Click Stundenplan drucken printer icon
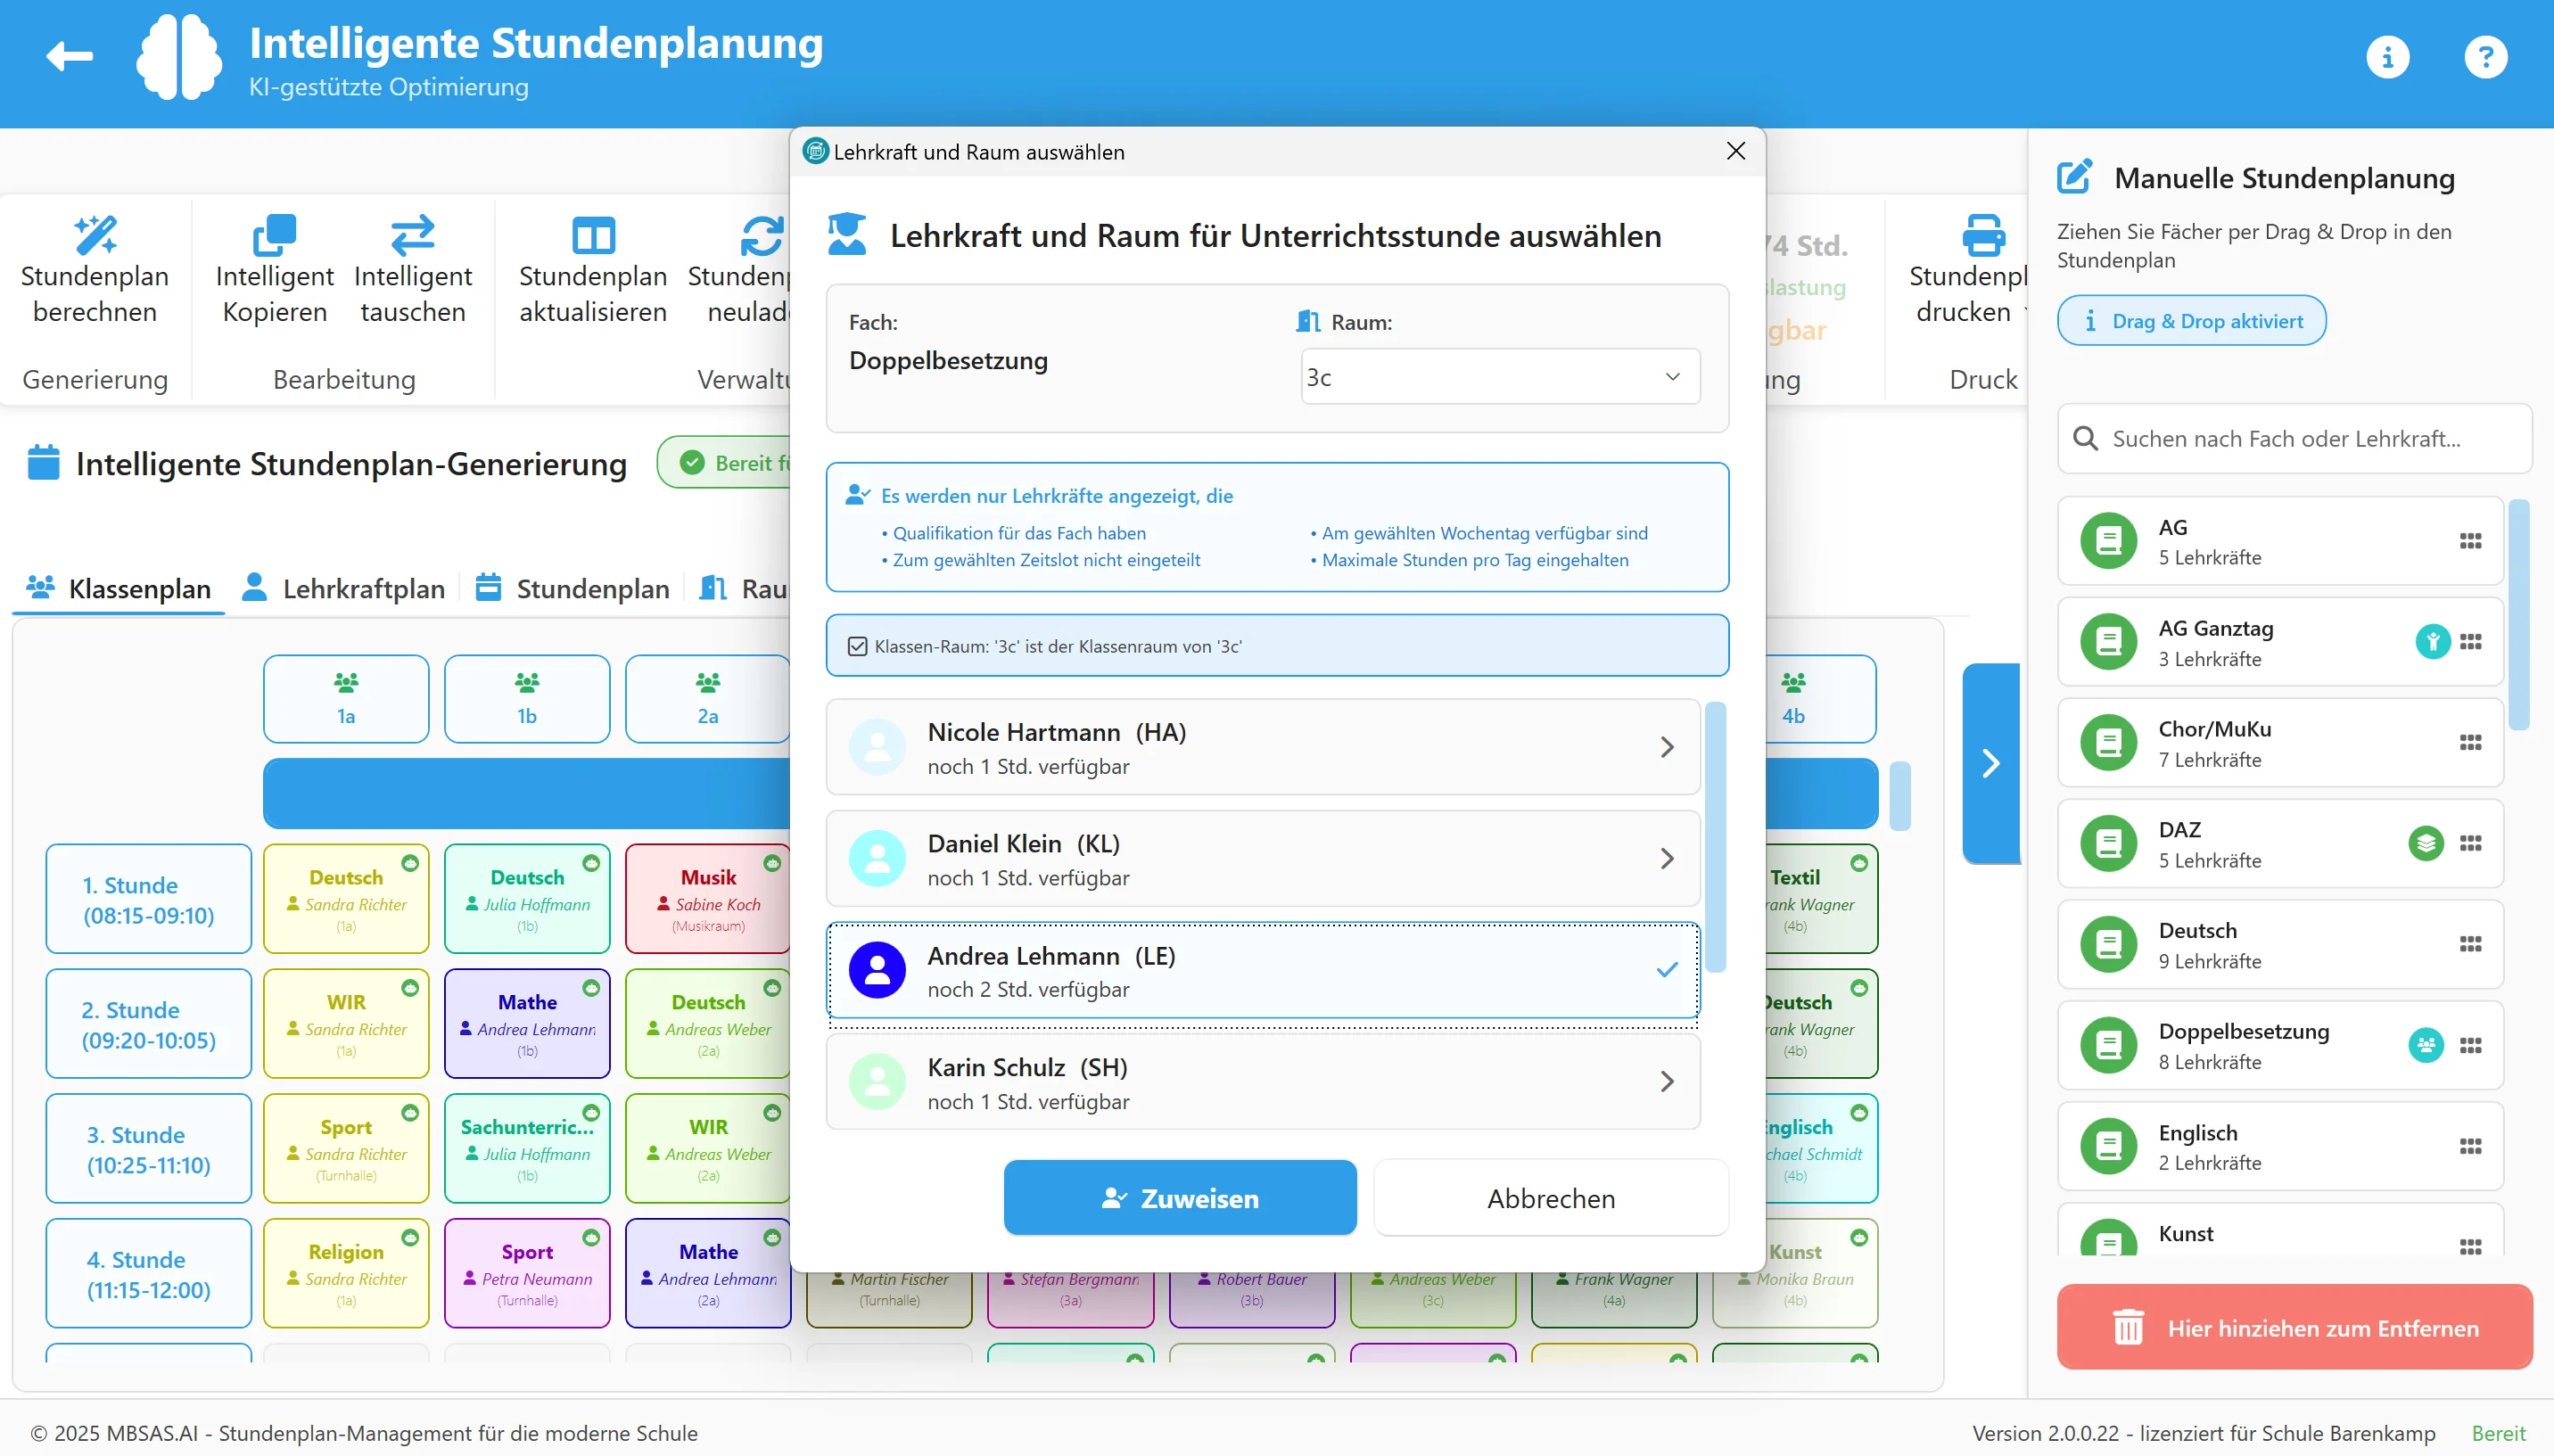 coord(1983,235)
